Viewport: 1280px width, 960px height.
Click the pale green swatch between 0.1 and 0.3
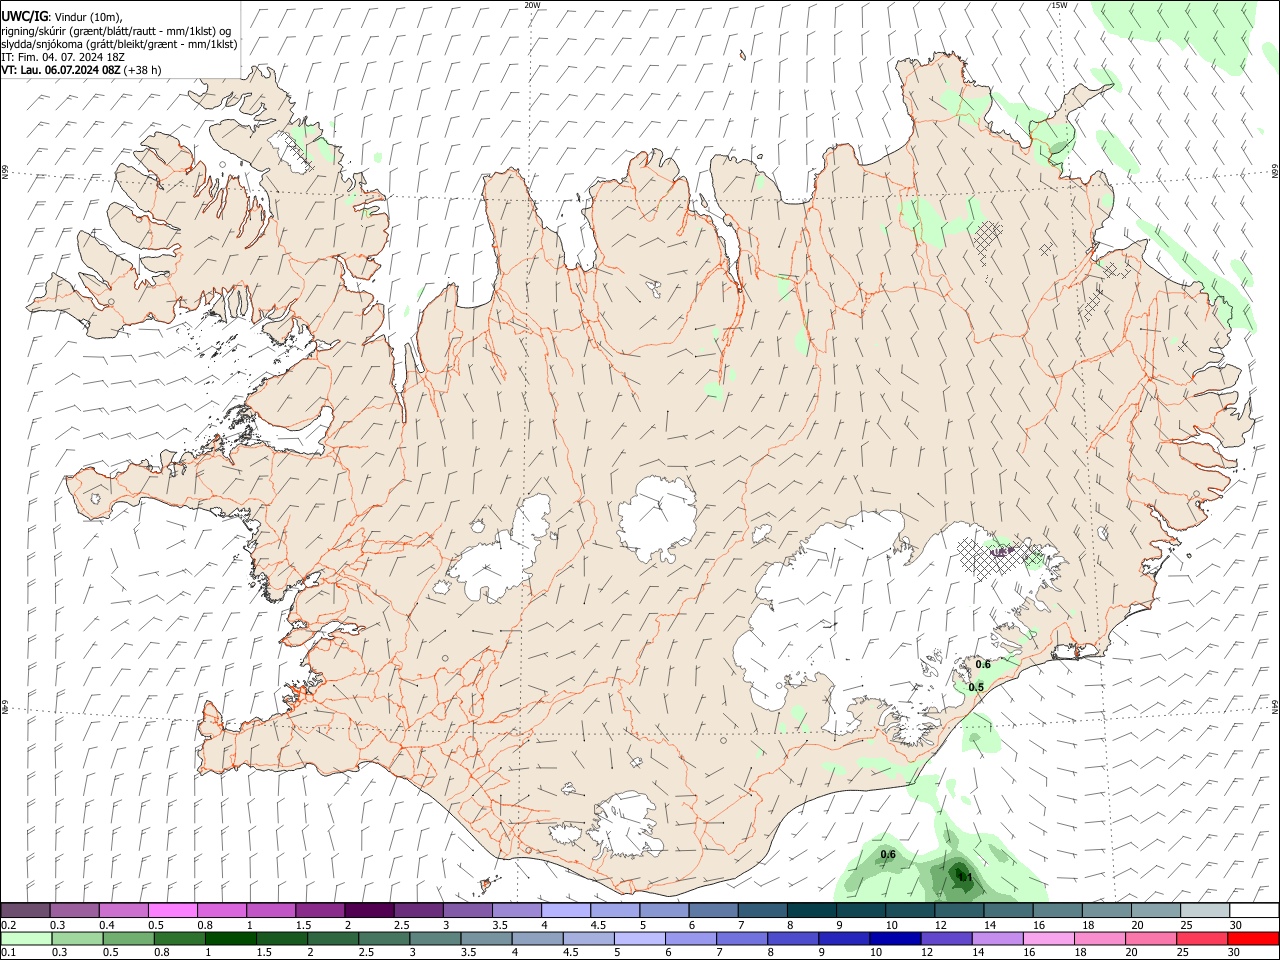[26, 939]
